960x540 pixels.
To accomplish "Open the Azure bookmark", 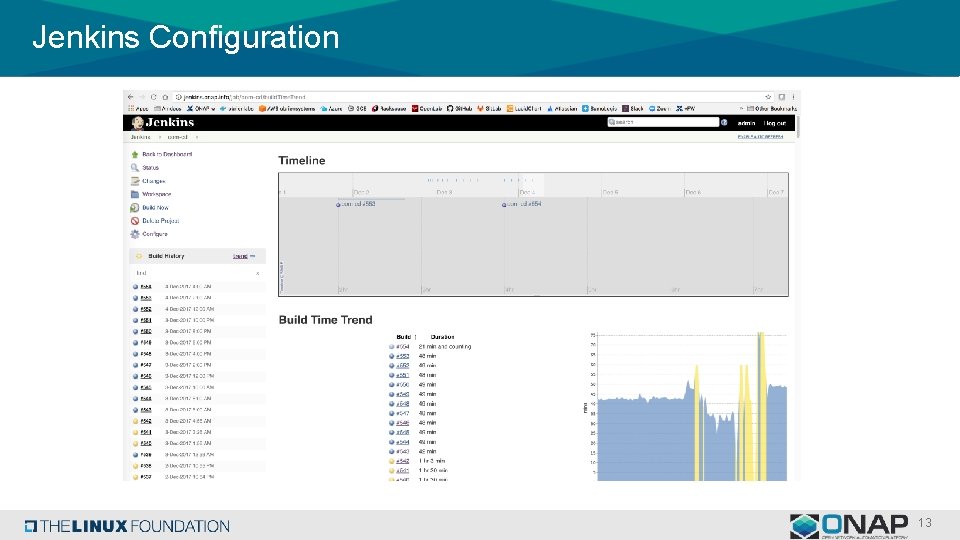I will [x=331, y=108].
